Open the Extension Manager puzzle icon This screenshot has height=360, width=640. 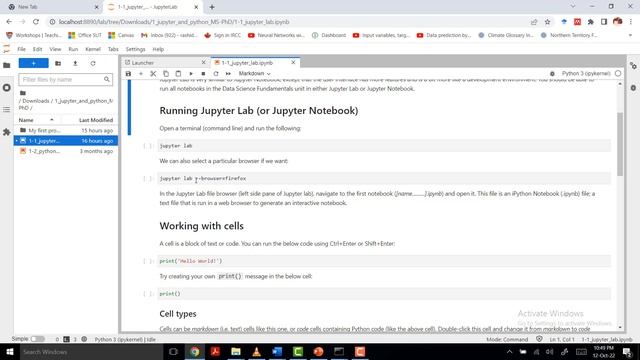point(7,132)
